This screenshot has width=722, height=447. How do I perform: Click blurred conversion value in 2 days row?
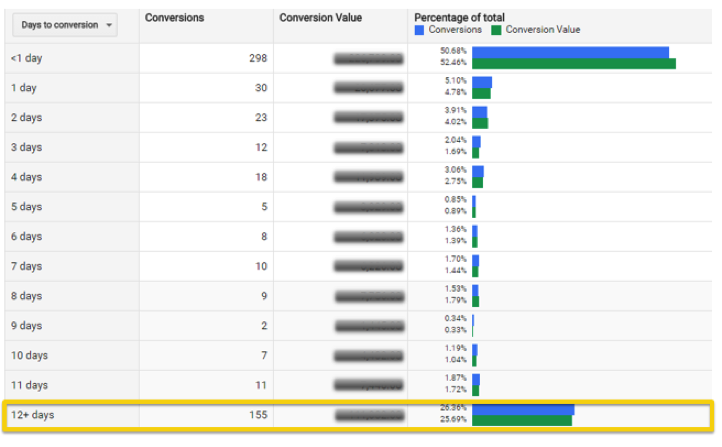point(369,118)
